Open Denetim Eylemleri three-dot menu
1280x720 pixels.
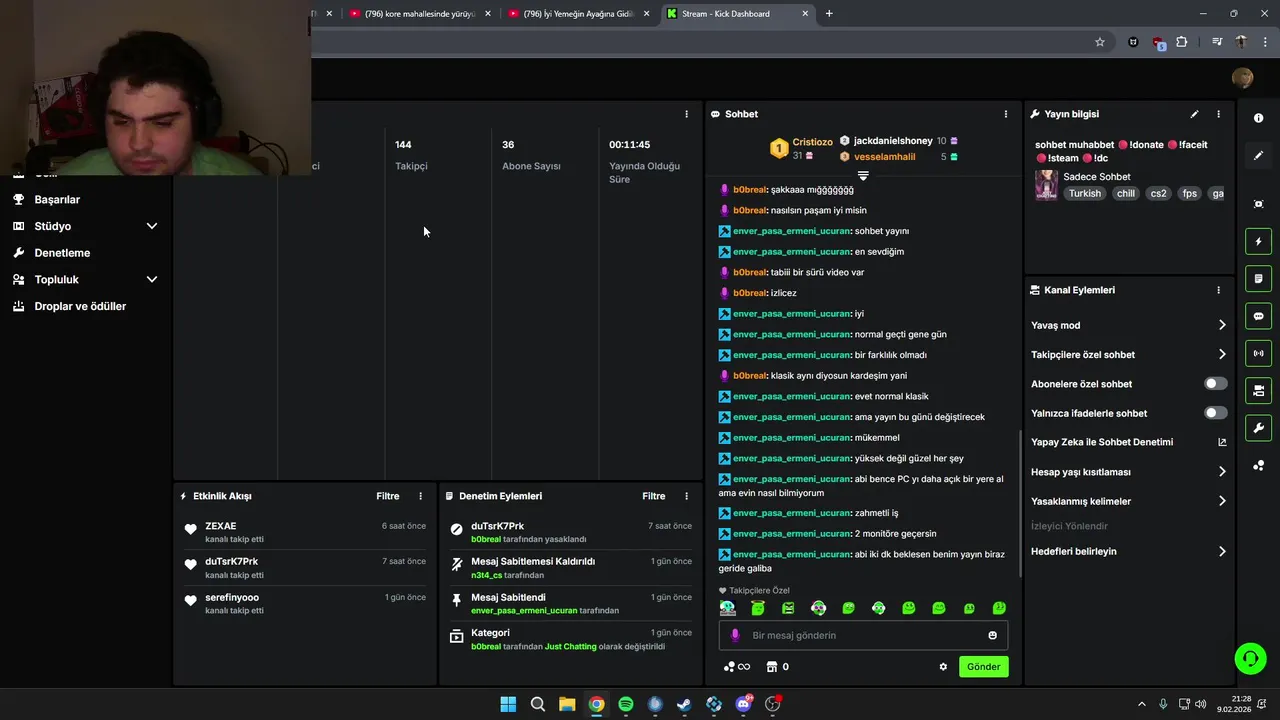pyautogui.click(x=686, y=496)
